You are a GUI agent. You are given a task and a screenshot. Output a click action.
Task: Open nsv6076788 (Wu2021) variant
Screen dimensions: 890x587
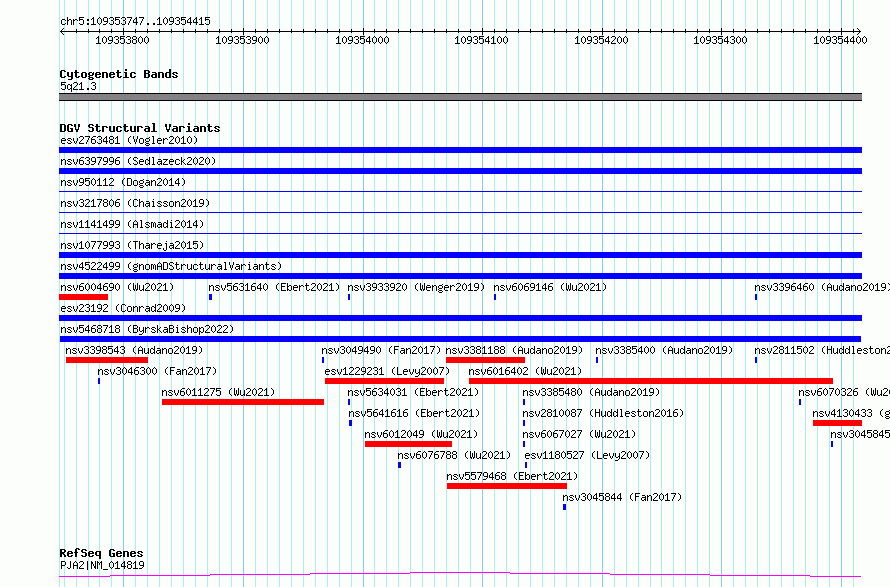[x=454, y=455]
